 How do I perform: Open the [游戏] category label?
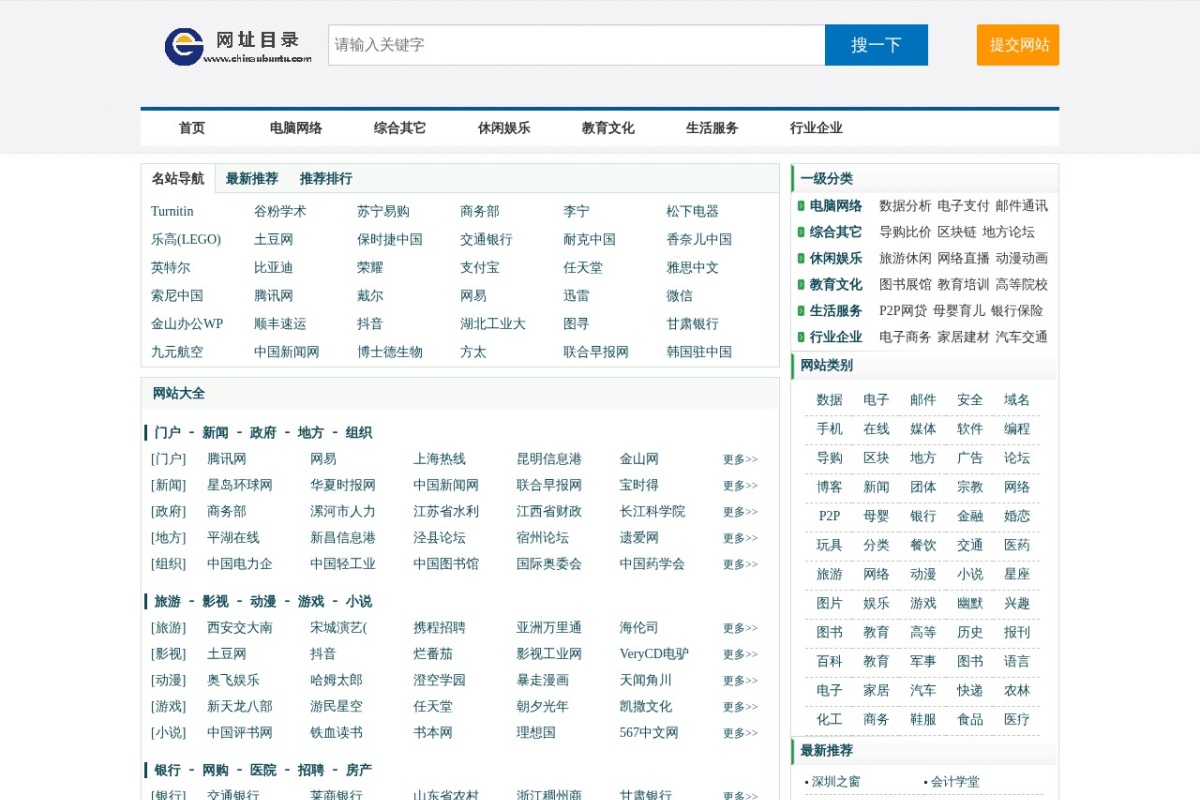click(x=168, y=706)
